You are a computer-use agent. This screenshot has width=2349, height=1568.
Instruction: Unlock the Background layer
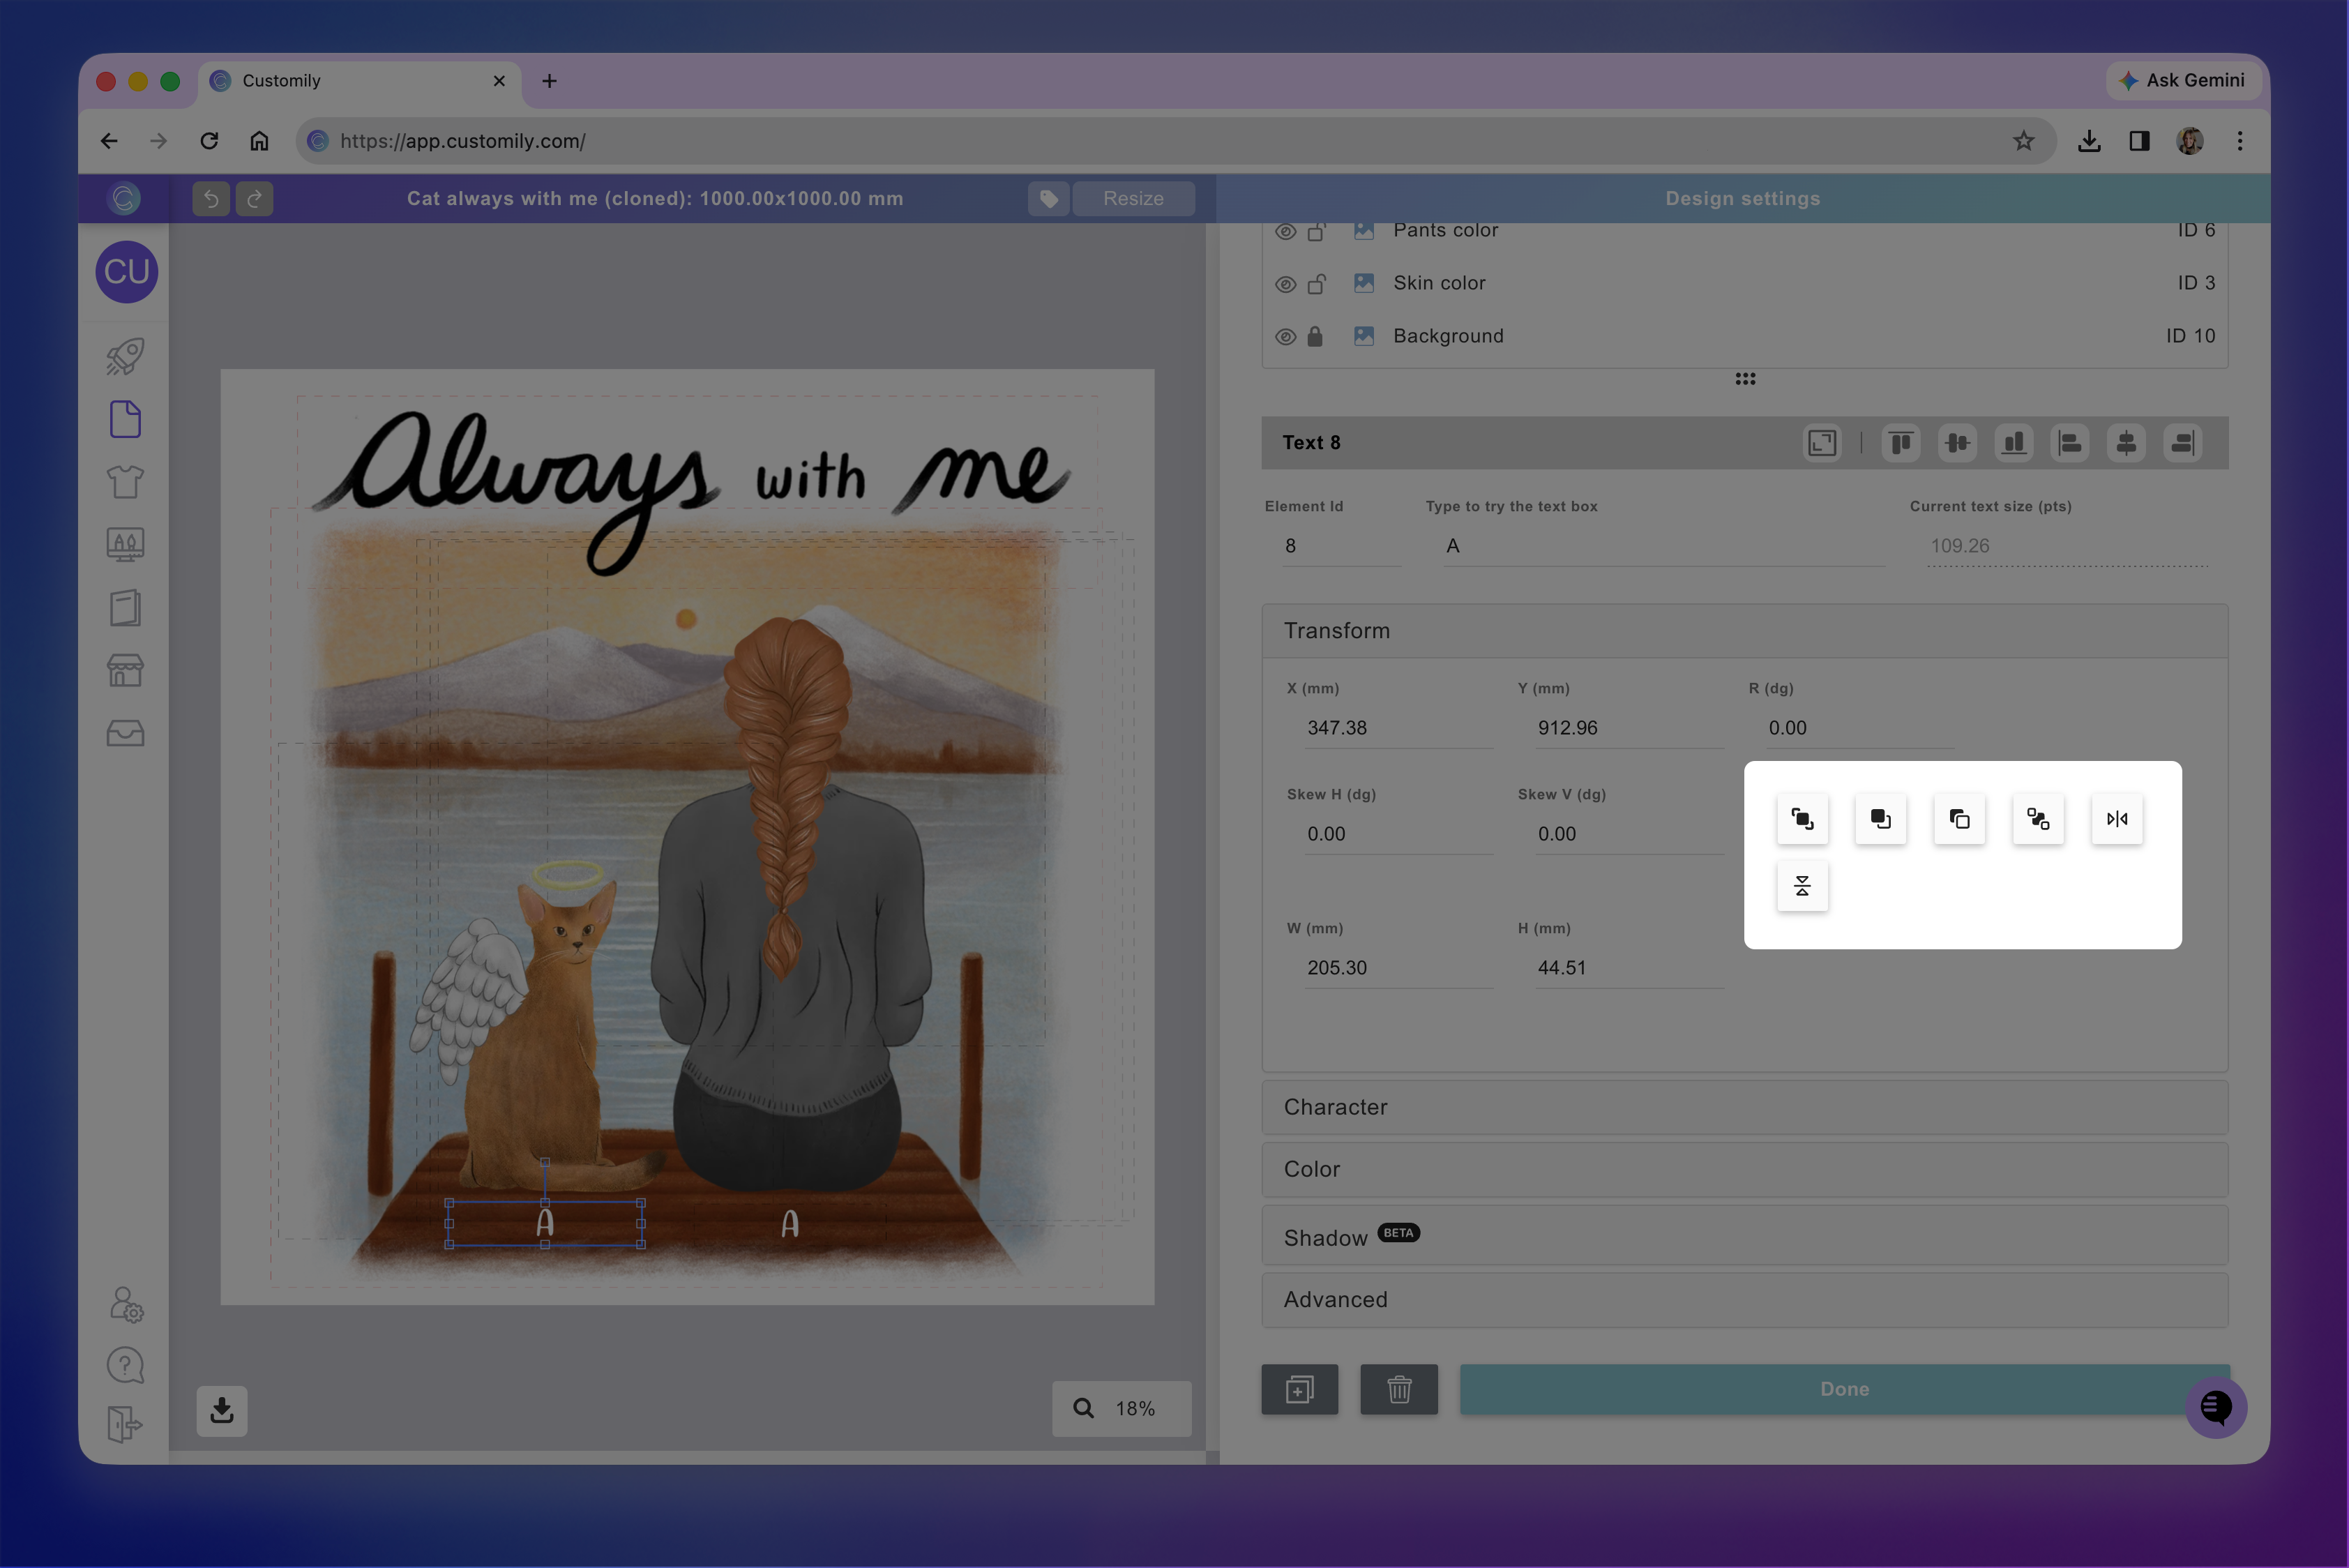[x=1315, y=336]
